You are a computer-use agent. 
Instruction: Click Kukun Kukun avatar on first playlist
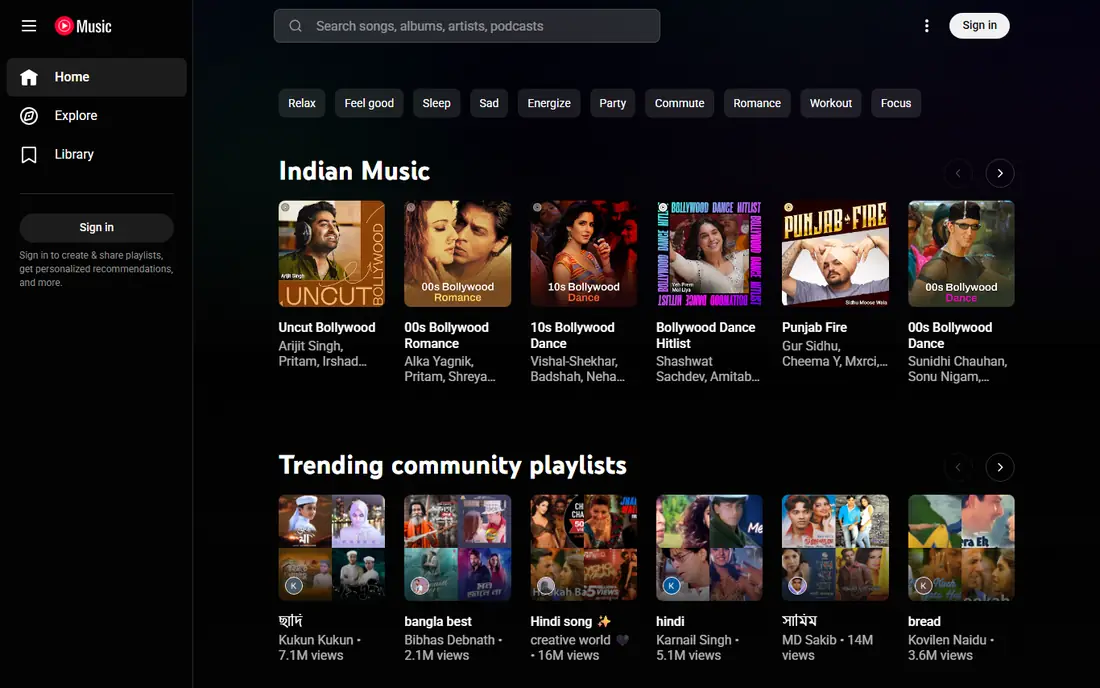coord(294,585)
